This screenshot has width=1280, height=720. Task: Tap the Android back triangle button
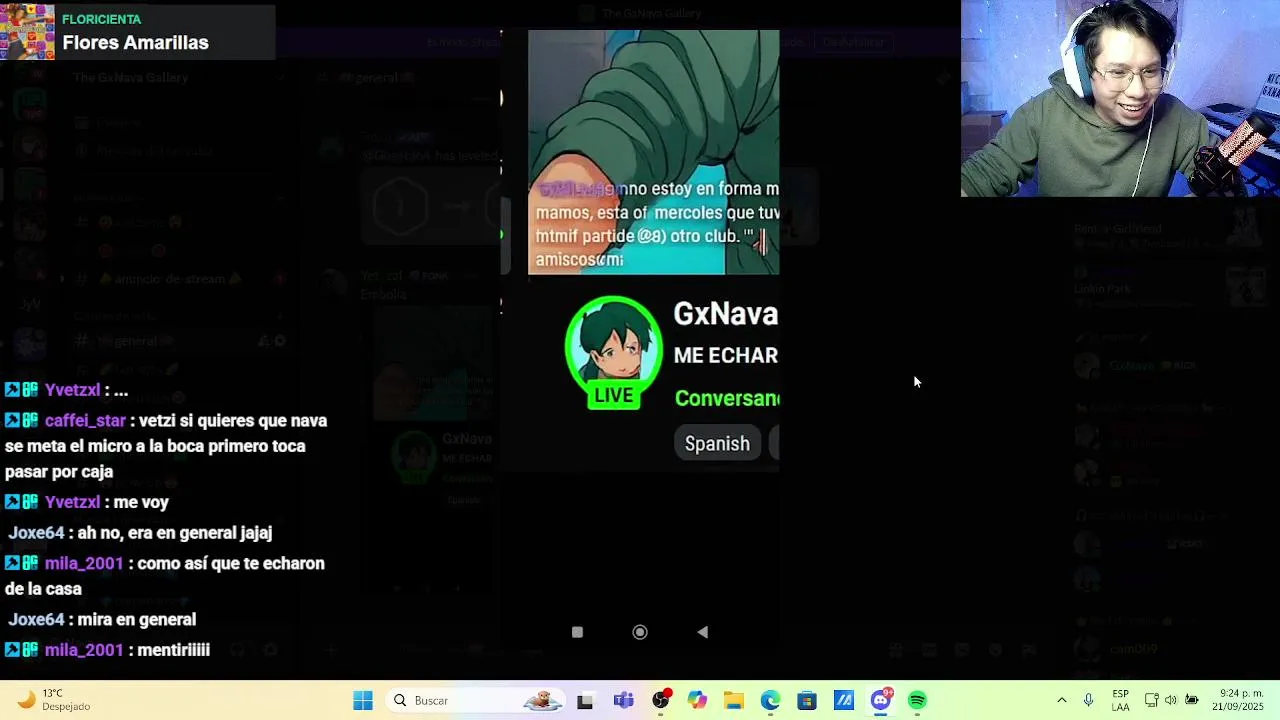(702, 632)
